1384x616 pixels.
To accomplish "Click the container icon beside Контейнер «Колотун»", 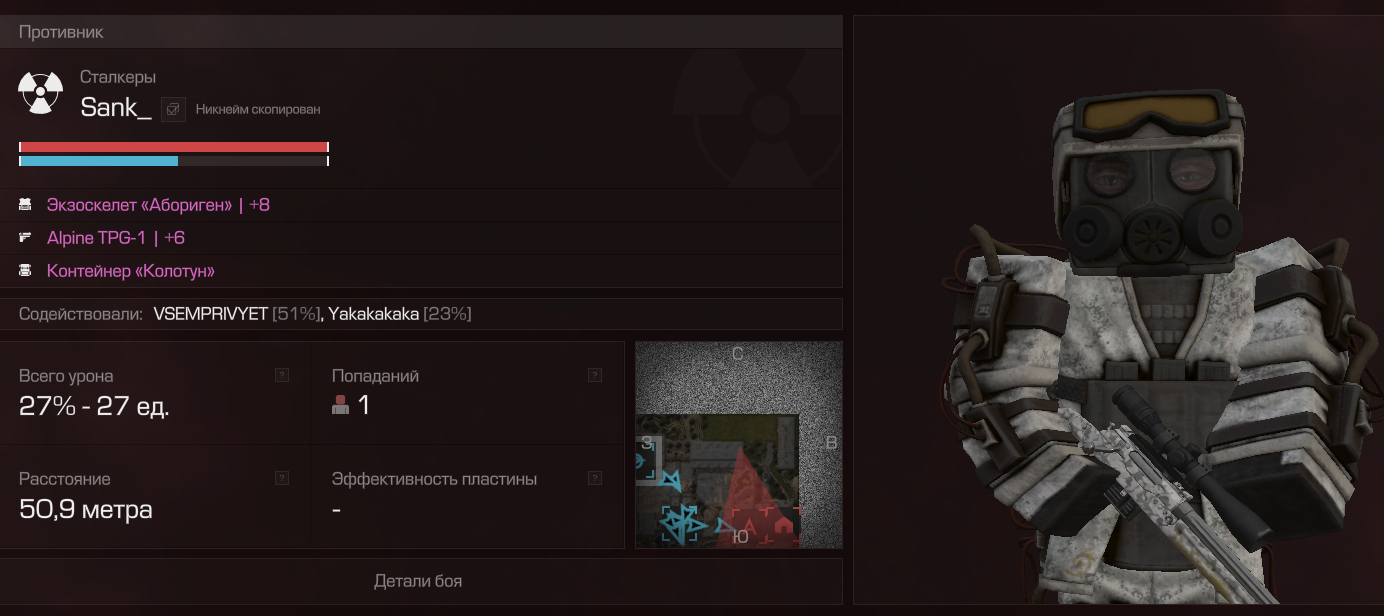I will pyautogui.click(x=25, y=271).
